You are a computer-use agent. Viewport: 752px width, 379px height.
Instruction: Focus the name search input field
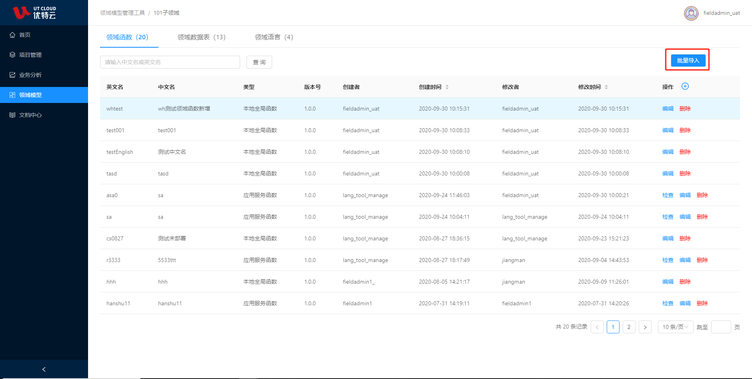(170, 62)
